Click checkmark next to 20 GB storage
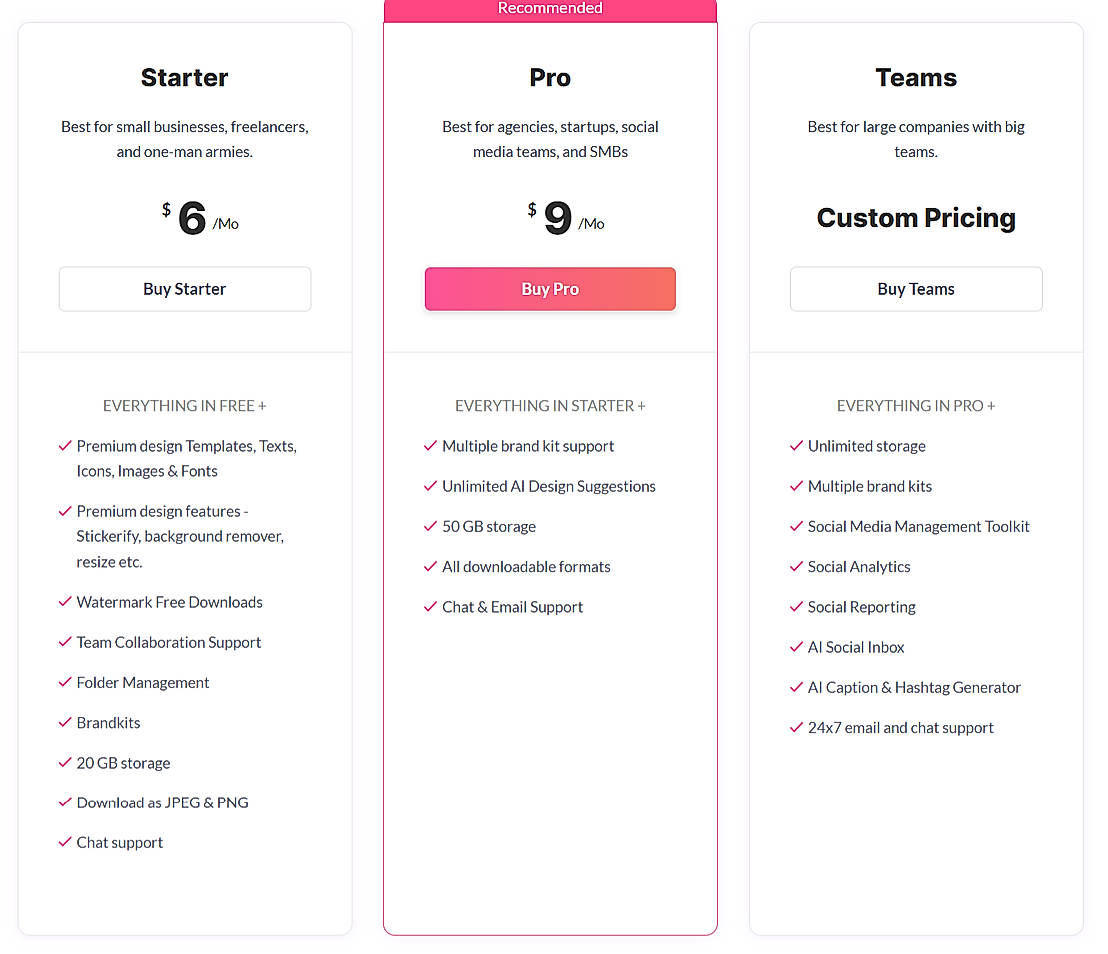 (65, 763)
